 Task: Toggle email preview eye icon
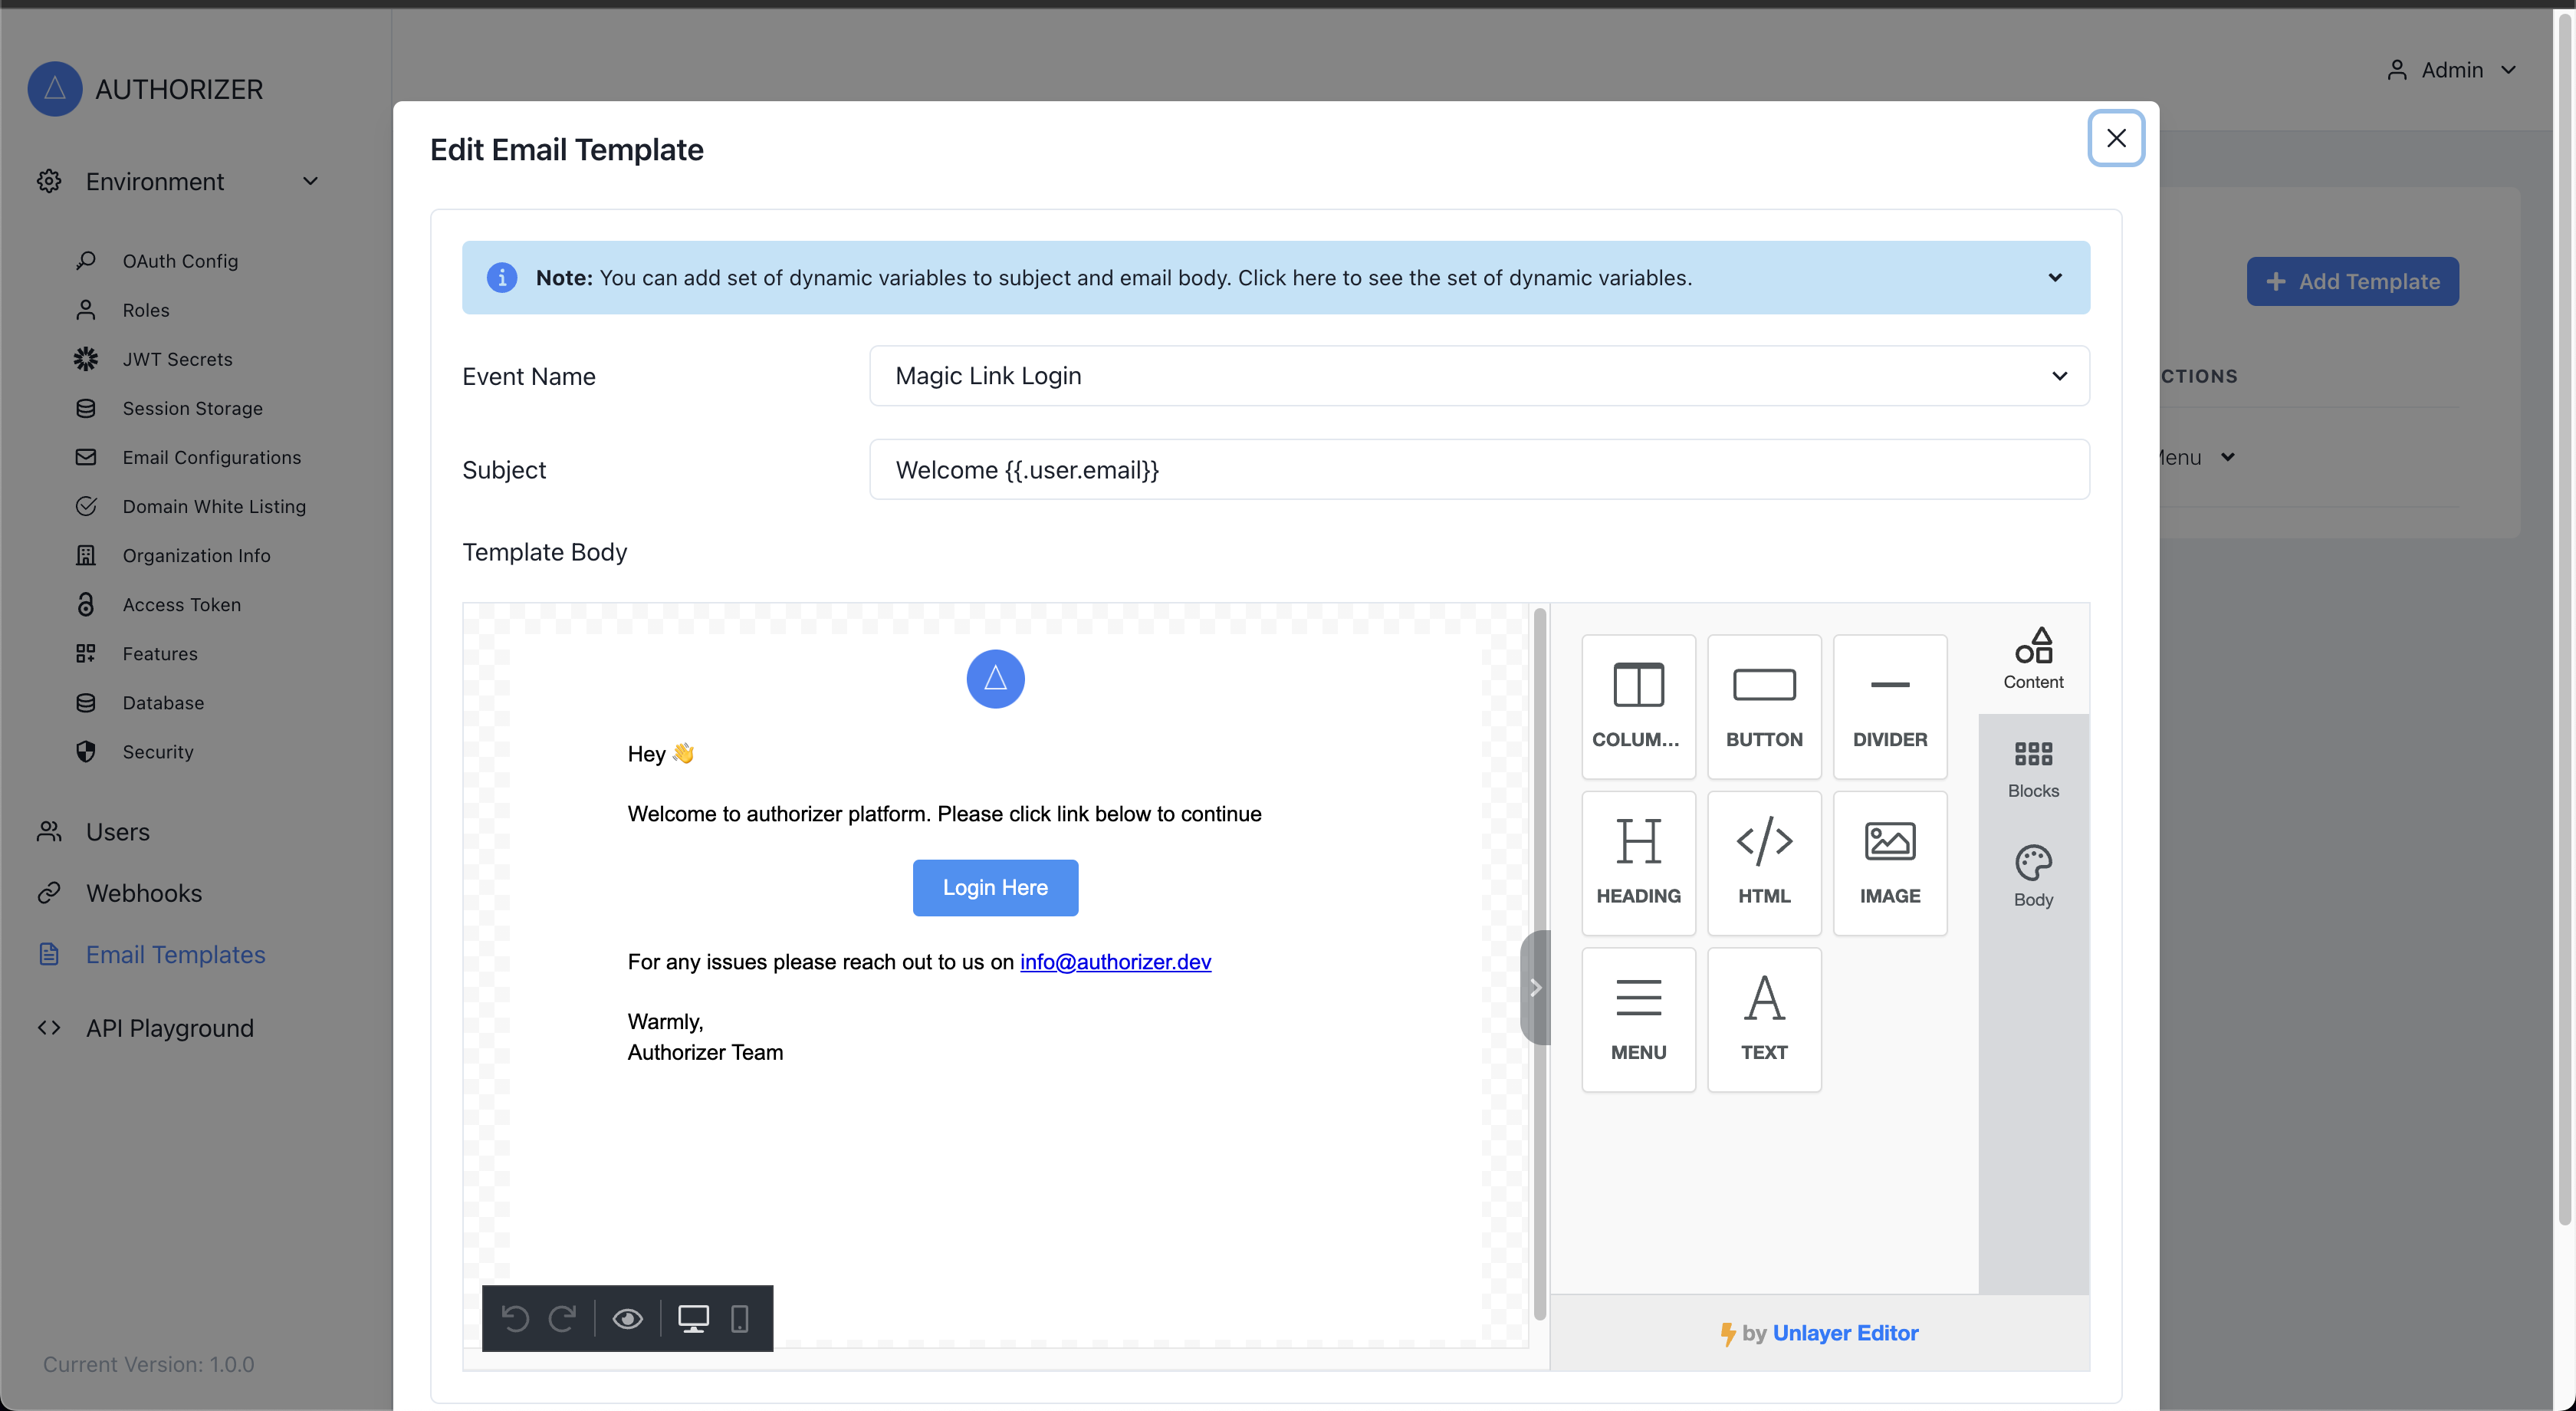(629, 1317)
